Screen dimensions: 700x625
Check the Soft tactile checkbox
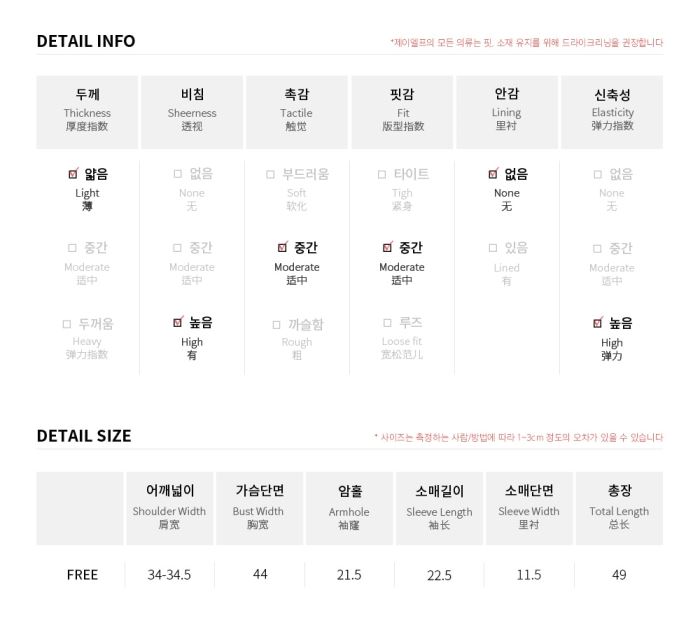point(270,175)
